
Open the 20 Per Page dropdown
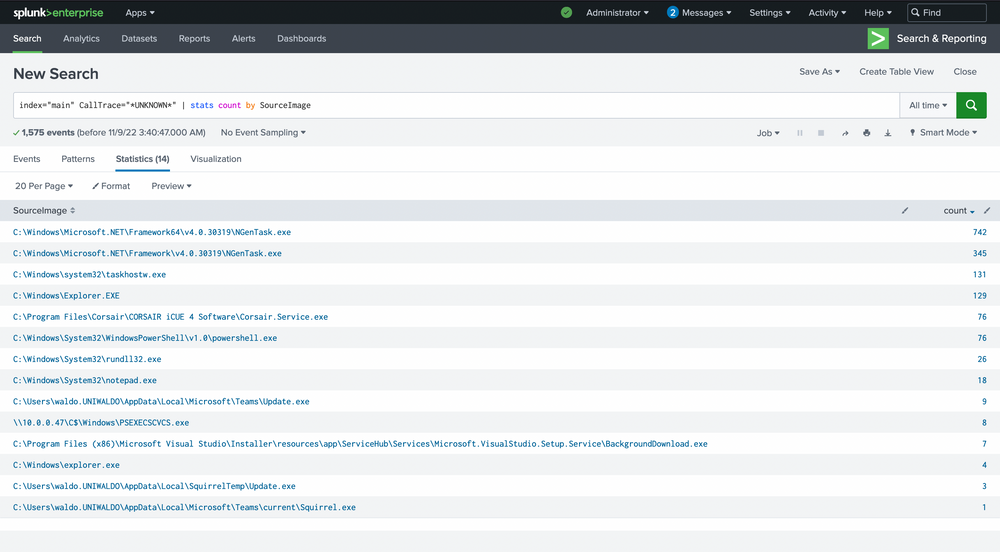point(45,186)
